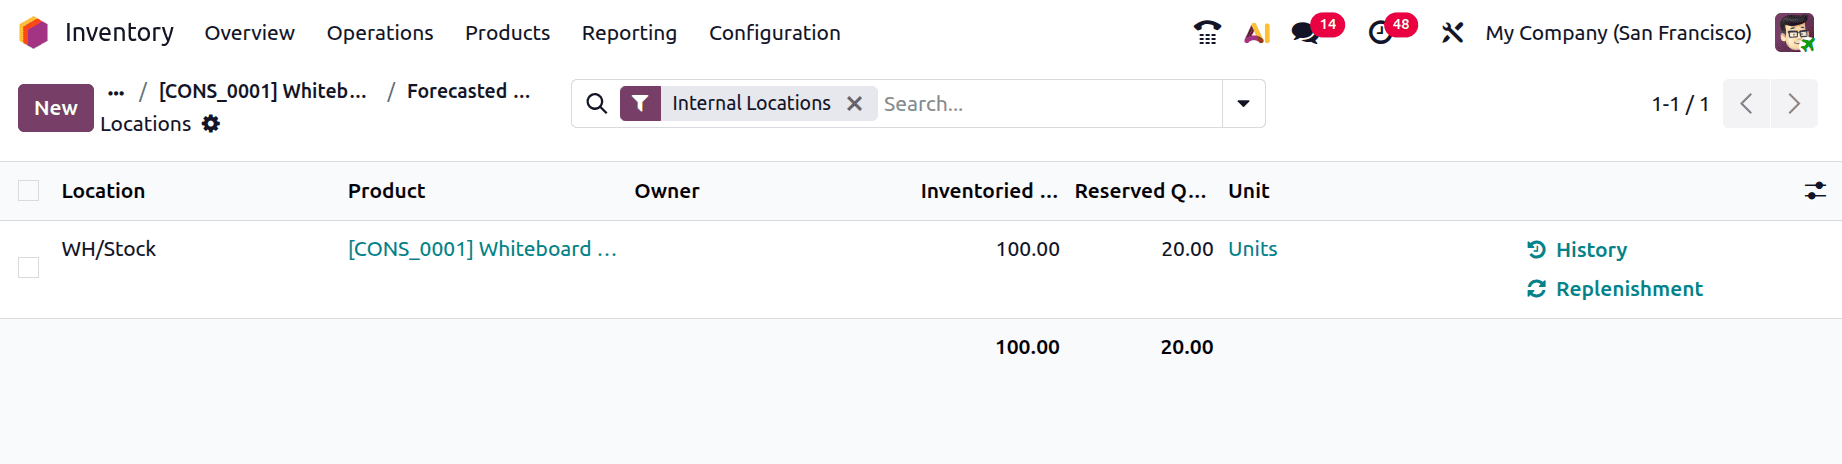Click the Inventory app logo icon
Viewport: 1842px width, 464px height.
pyautogui.click(x=33, y=33)
